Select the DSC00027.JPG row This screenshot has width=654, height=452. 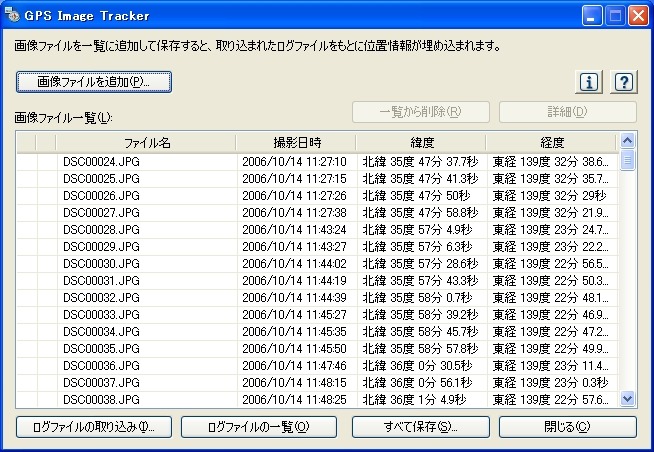[x=101, y=212]
